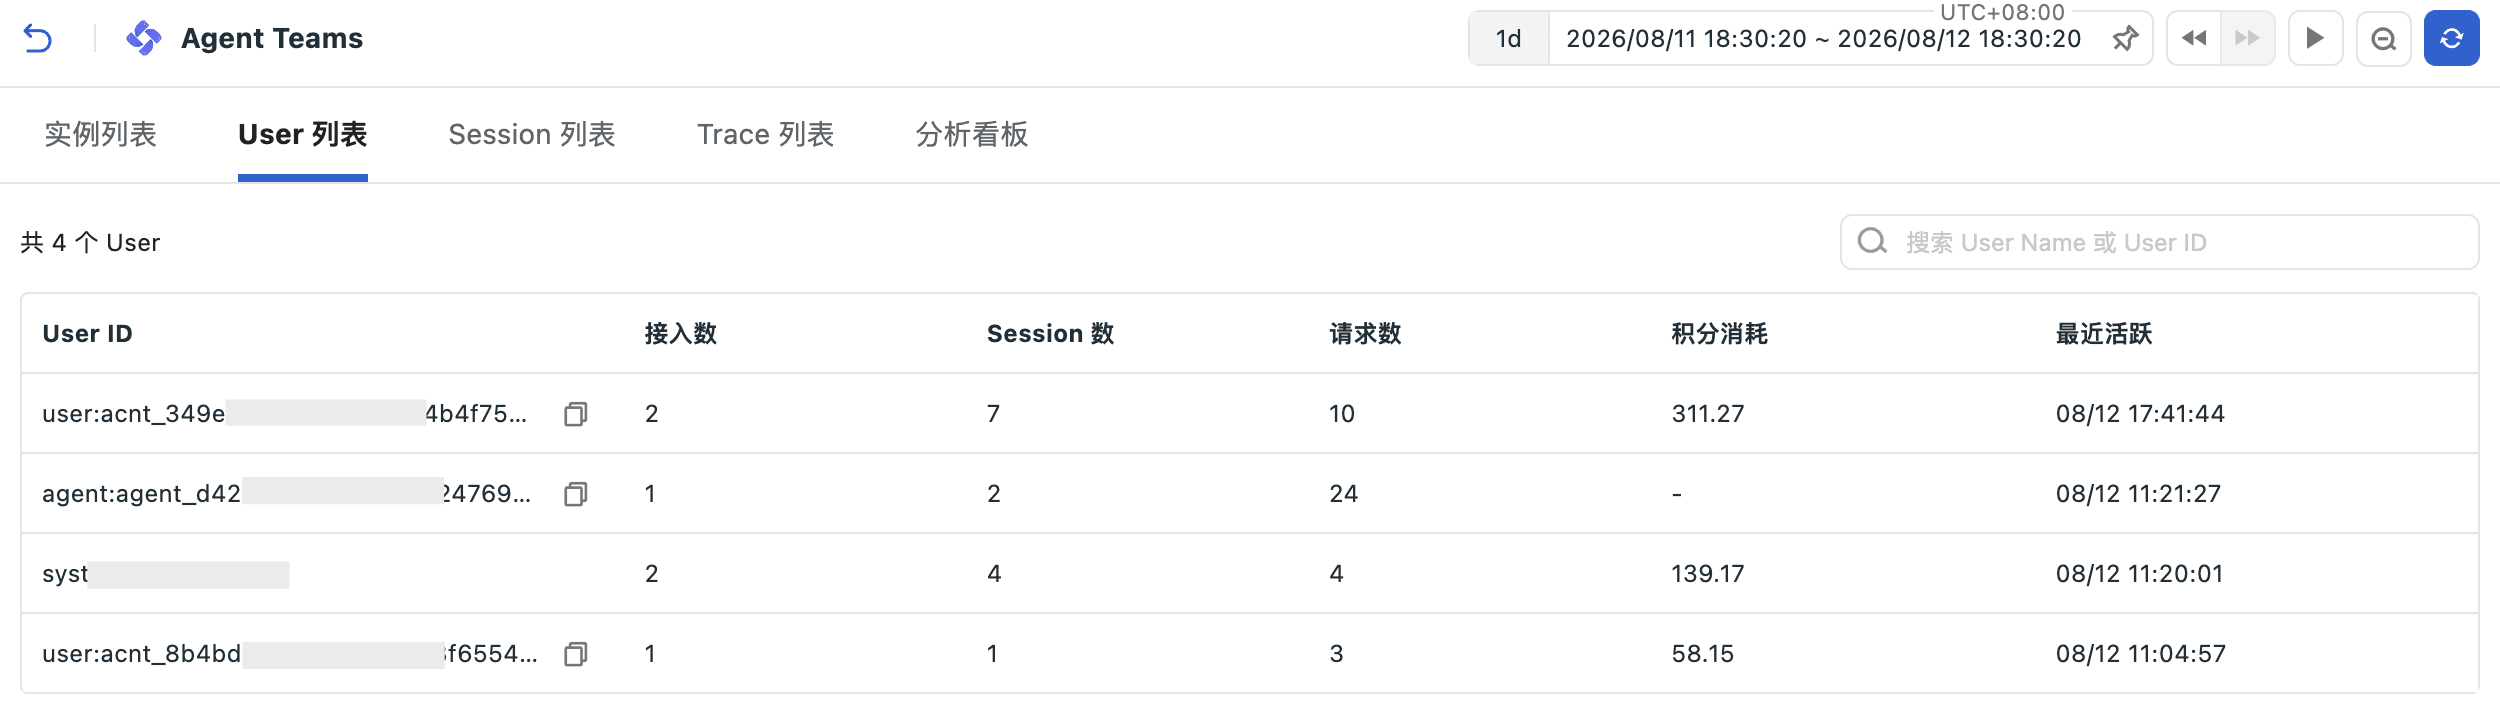
Task: Switch to 实例列表 tab
Action: pyautogui.click(x=100, y=134)
